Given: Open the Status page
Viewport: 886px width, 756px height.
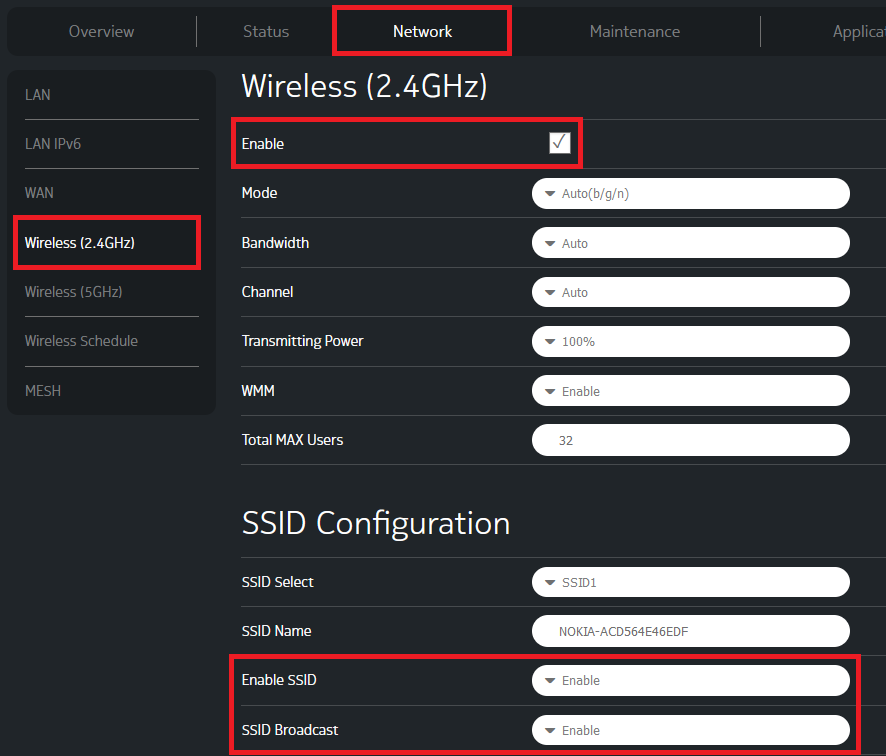Looking at the screenshot, I should [264, 31].
